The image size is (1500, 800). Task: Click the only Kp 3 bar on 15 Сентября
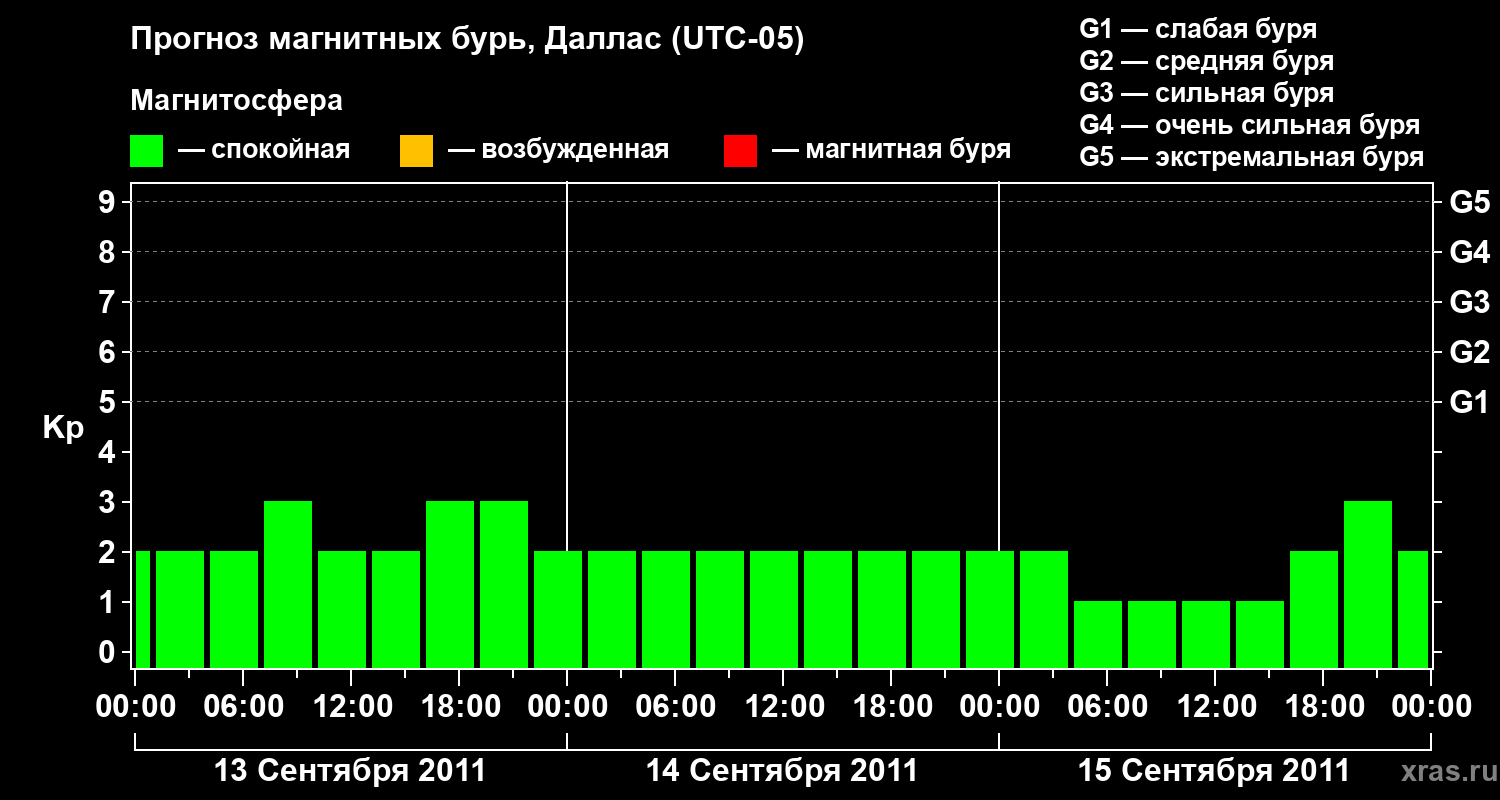coord(1368,584)
